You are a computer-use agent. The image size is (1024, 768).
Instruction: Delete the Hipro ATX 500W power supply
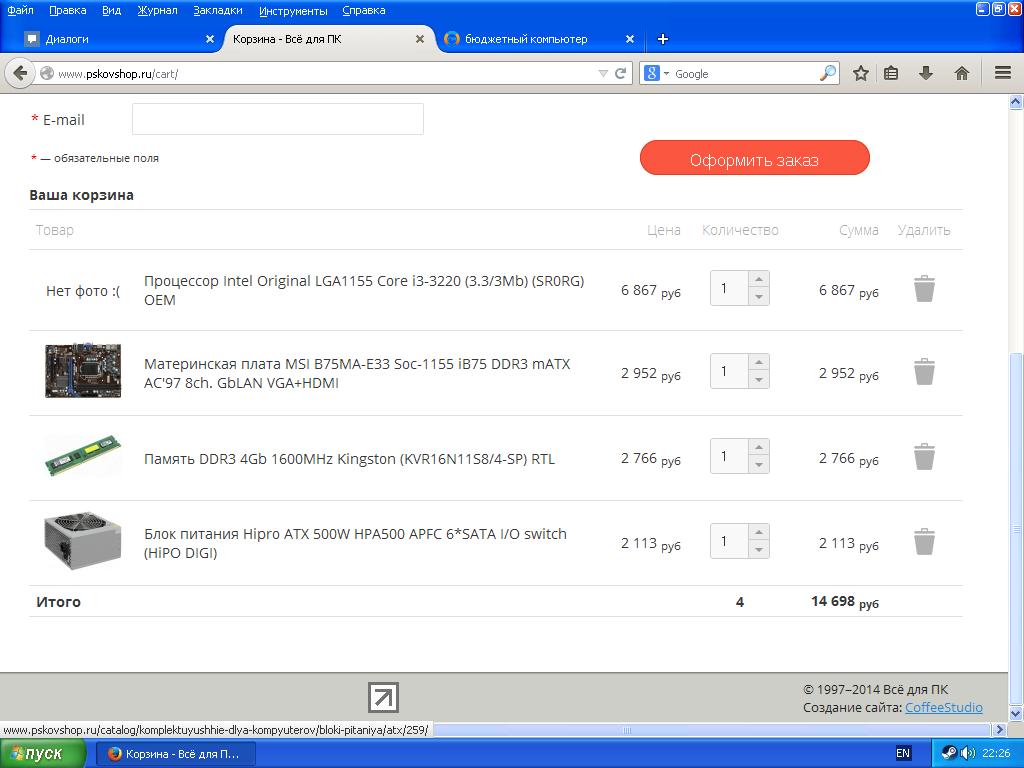click(x=924, y=541)
